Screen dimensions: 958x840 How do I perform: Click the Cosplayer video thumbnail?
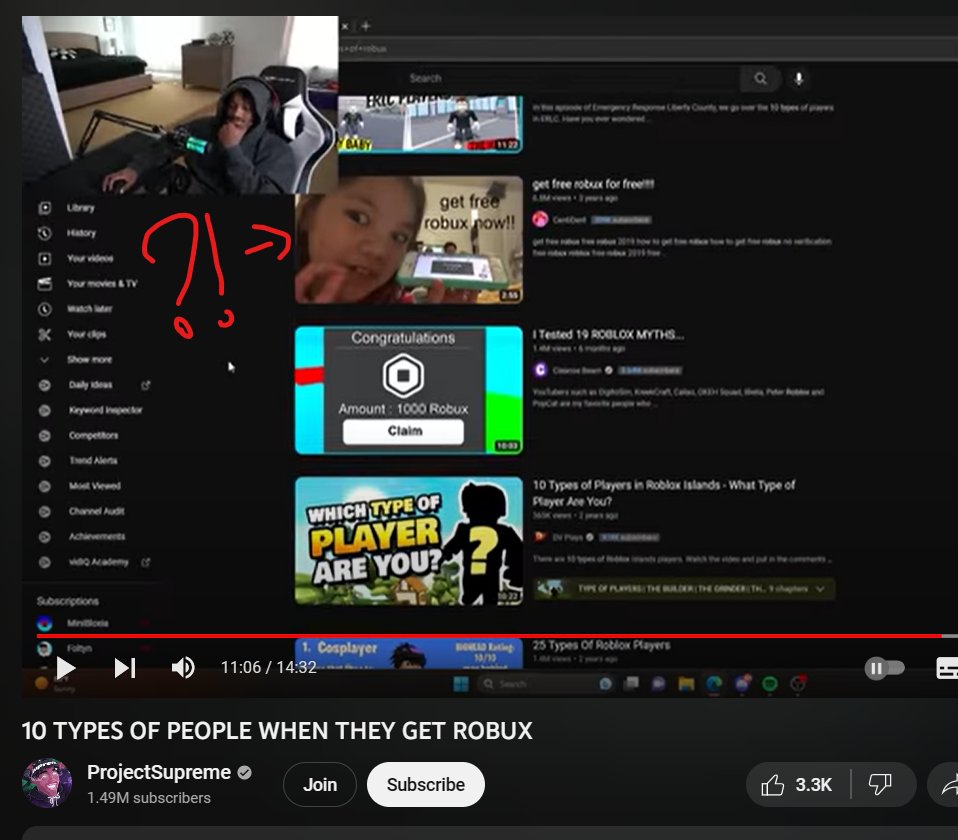point(409,654)
